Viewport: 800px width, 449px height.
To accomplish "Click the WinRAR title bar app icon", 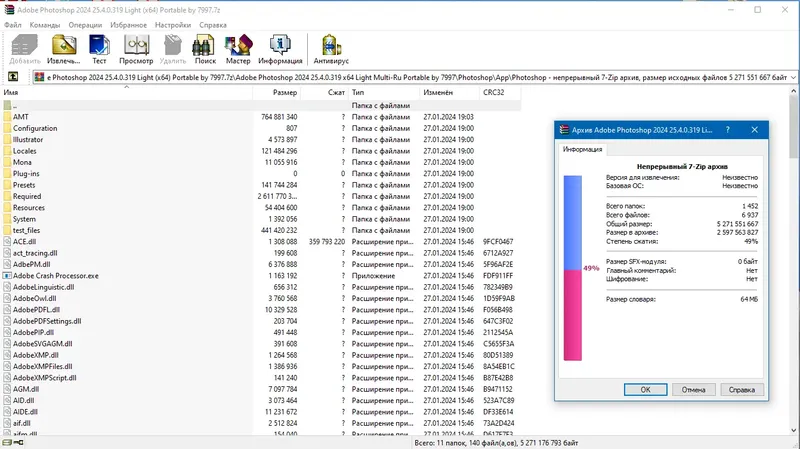I will [9, 10].
